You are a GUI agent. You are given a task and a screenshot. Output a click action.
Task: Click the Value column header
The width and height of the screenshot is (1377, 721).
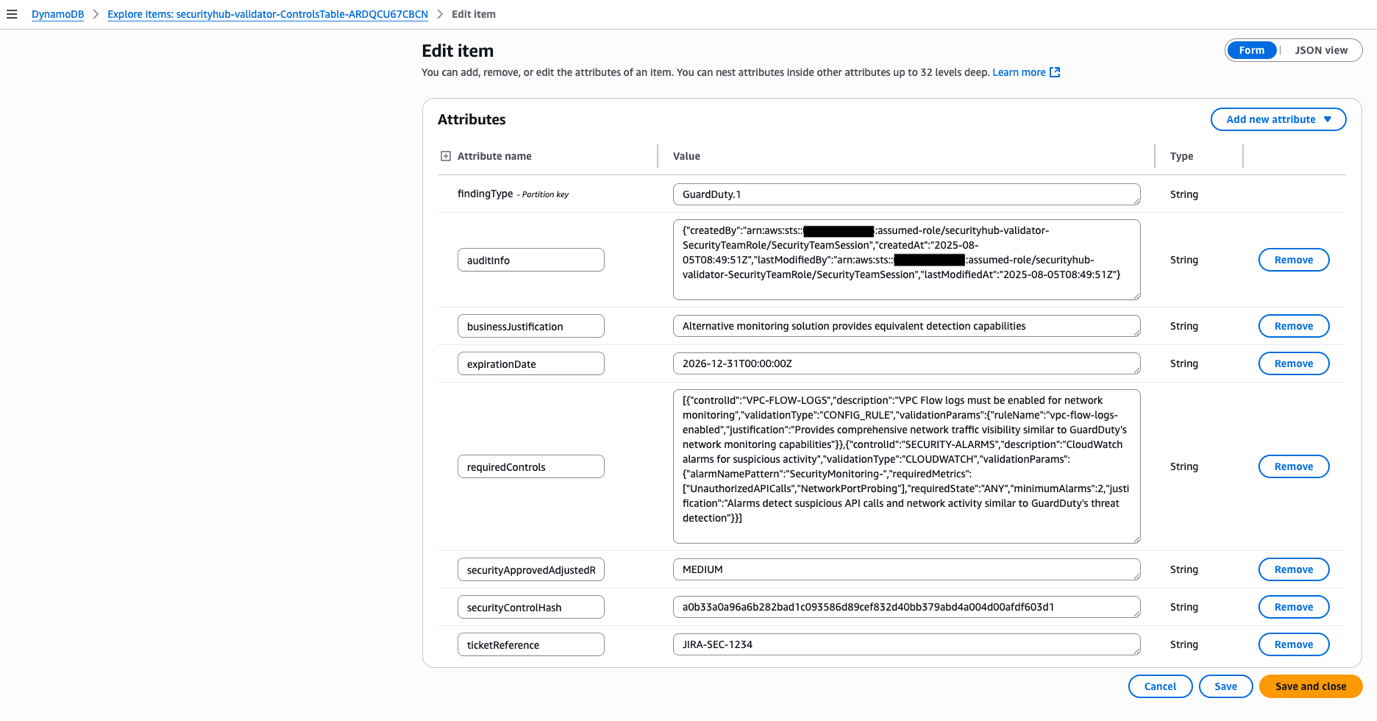coord(686,156)
